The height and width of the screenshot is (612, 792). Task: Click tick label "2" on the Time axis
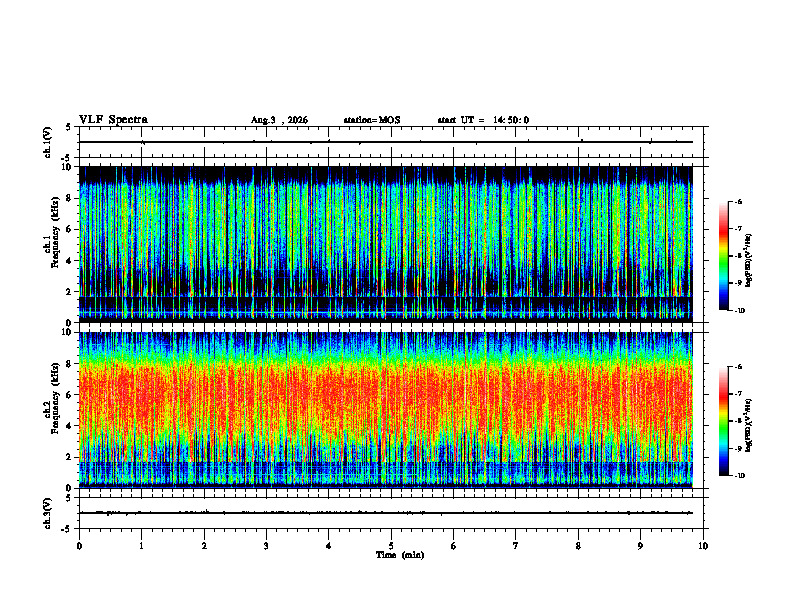coord(204,546)
